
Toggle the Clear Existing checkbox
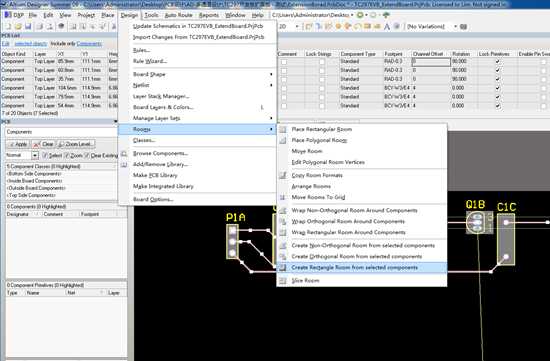pos(87,155)
